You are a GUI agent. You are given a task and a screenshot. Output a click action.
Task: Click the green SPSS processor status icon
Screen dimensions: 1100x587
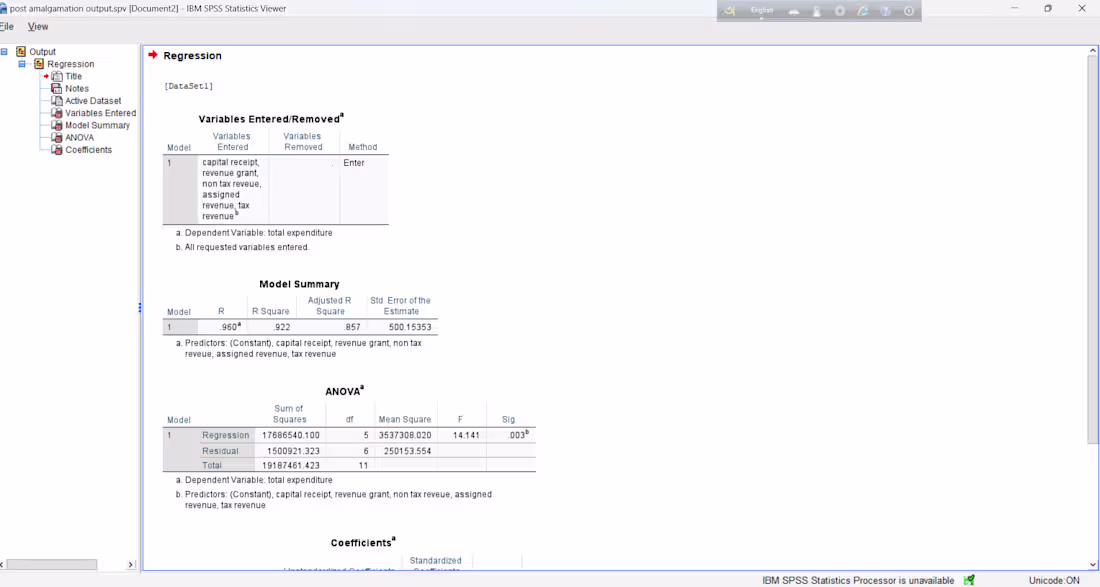click(967, 579)
